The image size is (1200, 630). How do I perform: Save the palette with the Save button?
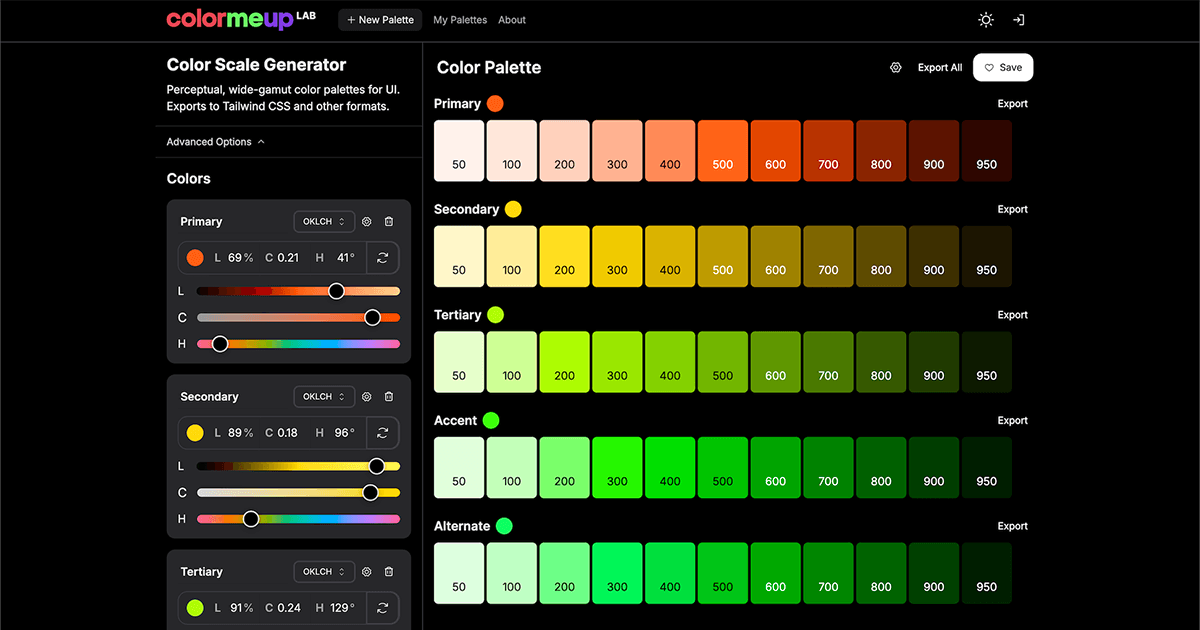coord(1003,67)
